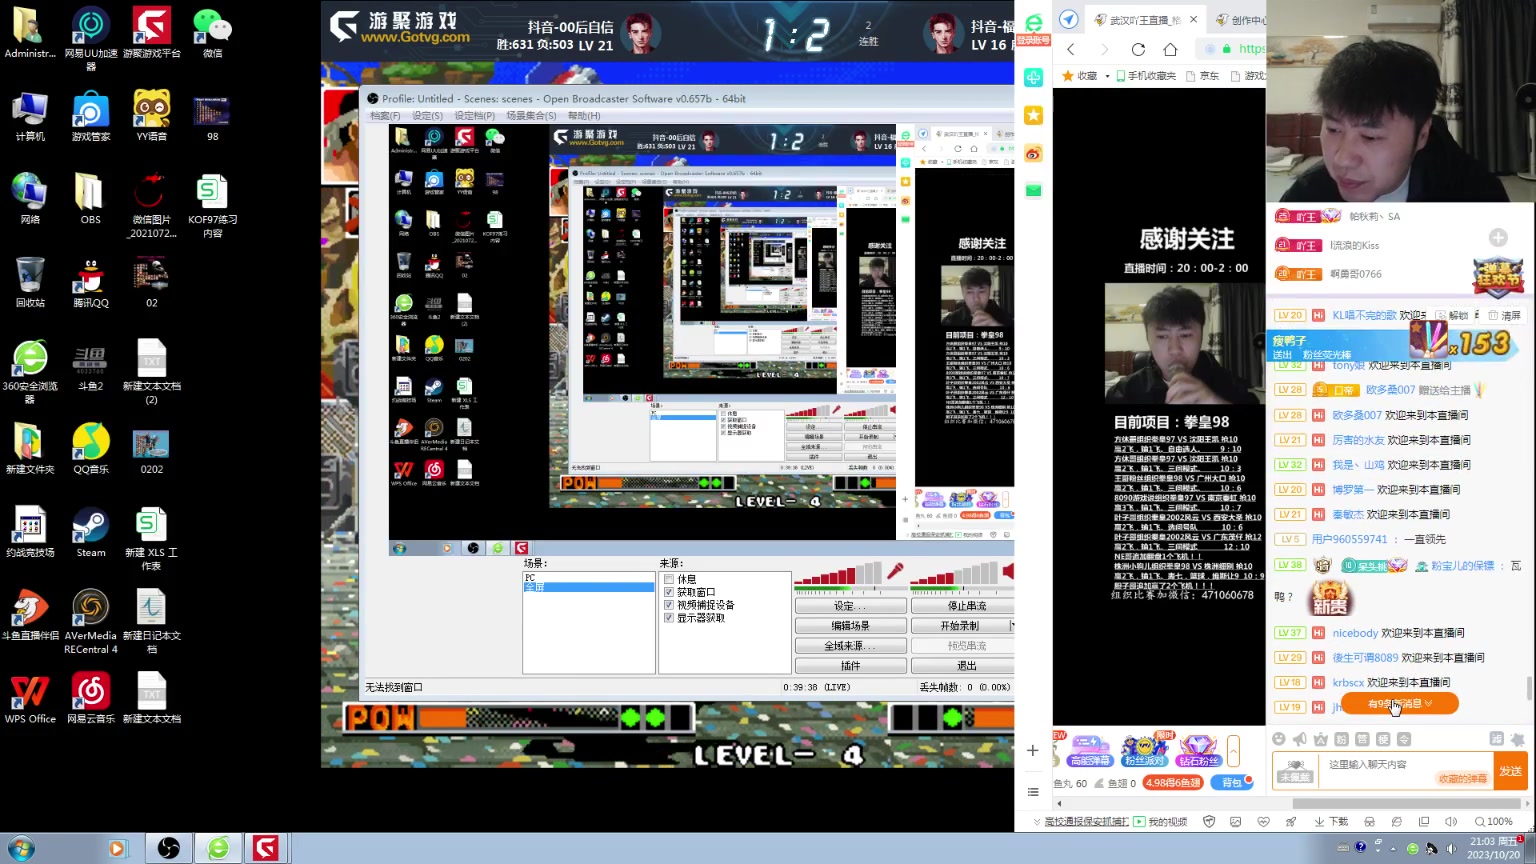Send chat with the 发送 button
This screenshot has height=864, width=1536.
tap(1510, 771)
